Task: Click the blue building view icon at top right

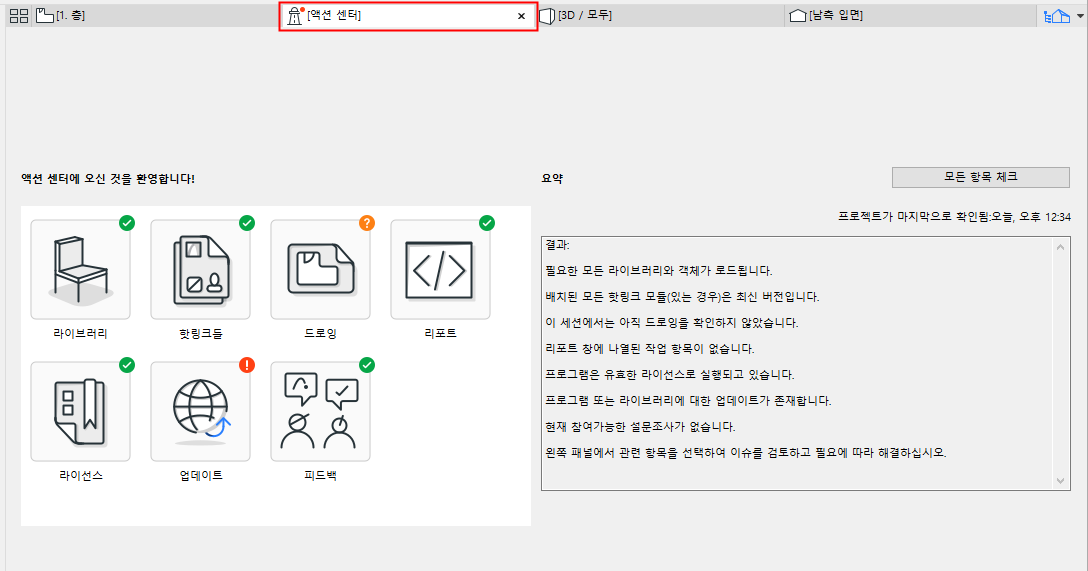Action: click(1057, 15)
